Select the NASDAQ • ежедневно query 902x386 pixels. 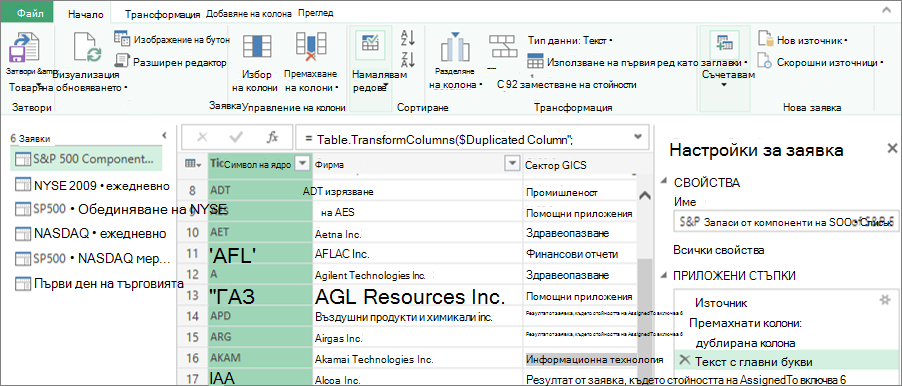(91, 234)
